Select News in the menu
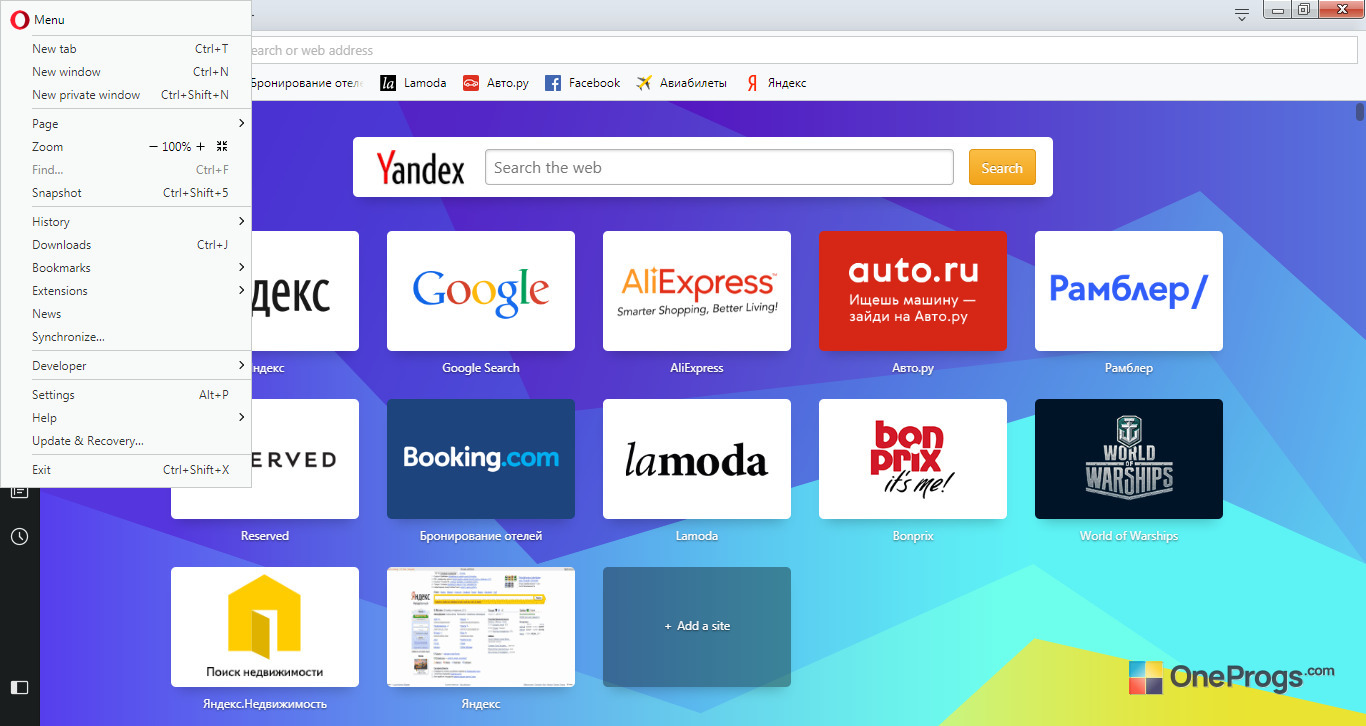 126,314
